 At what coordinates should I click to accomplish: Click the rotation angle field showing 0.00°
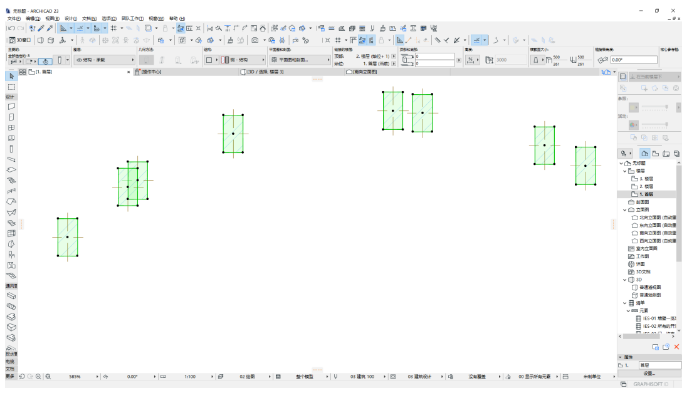point(634,60)
